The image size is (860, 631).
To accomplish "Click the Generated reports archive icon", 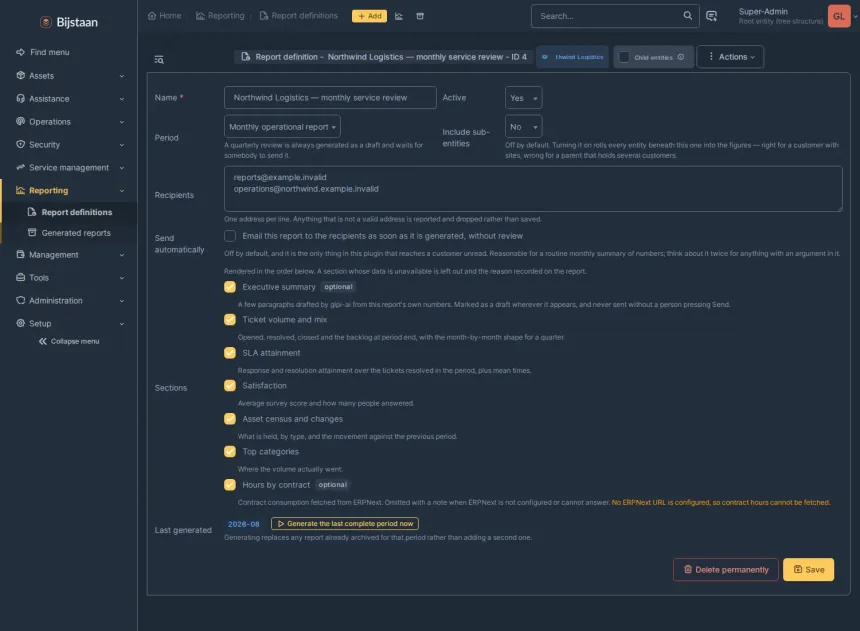I will point(32,233).
